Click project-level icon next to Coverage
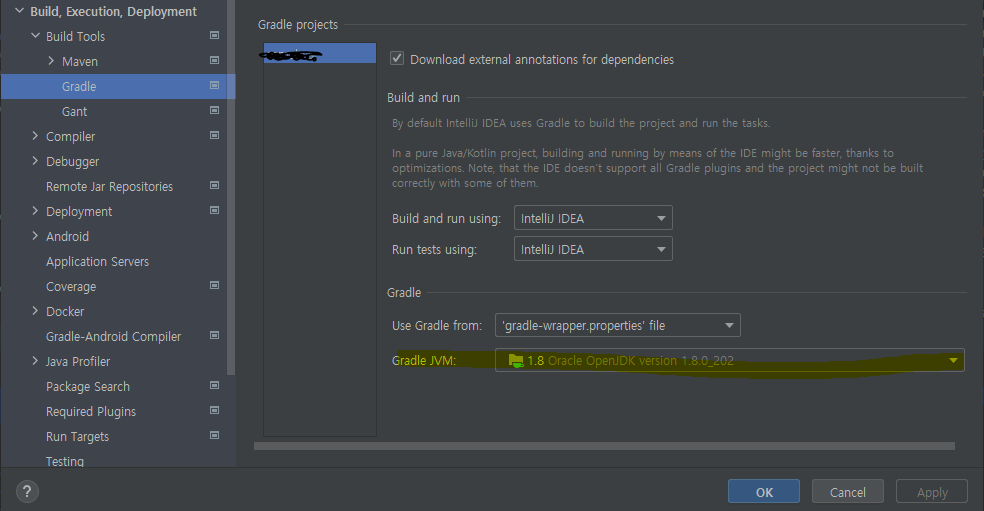Screen dimensions: 984x511 pos(214,286)
